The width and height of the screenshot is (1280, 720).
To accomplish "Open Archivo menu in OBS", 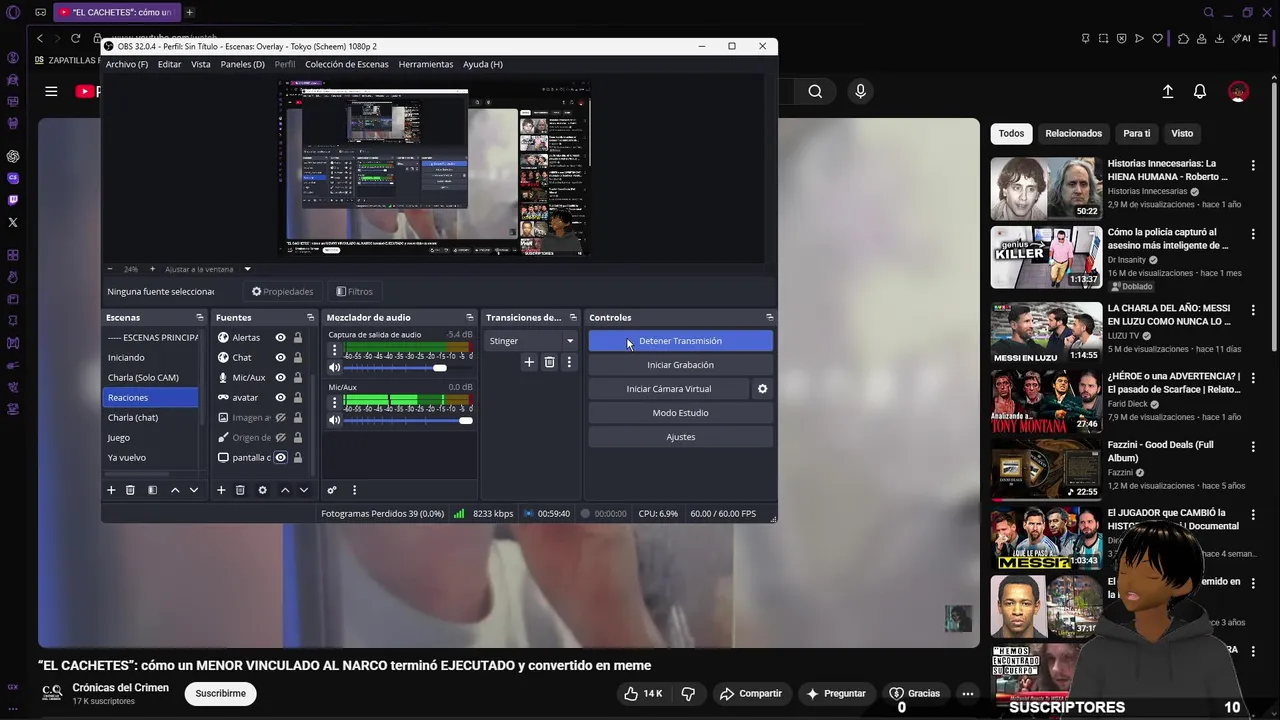I will click(127, 64).
